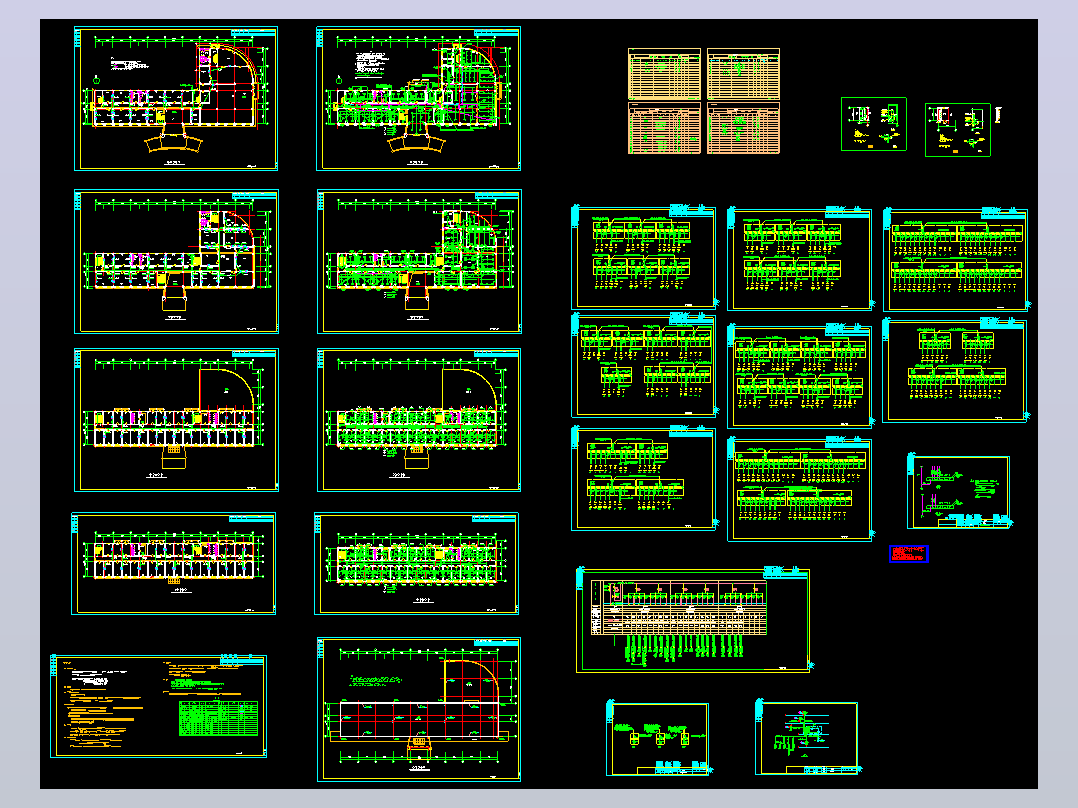Select the middle-right system diagram sheet
Viewport: 1078px width, 808px height.
[x=955, y=370]
